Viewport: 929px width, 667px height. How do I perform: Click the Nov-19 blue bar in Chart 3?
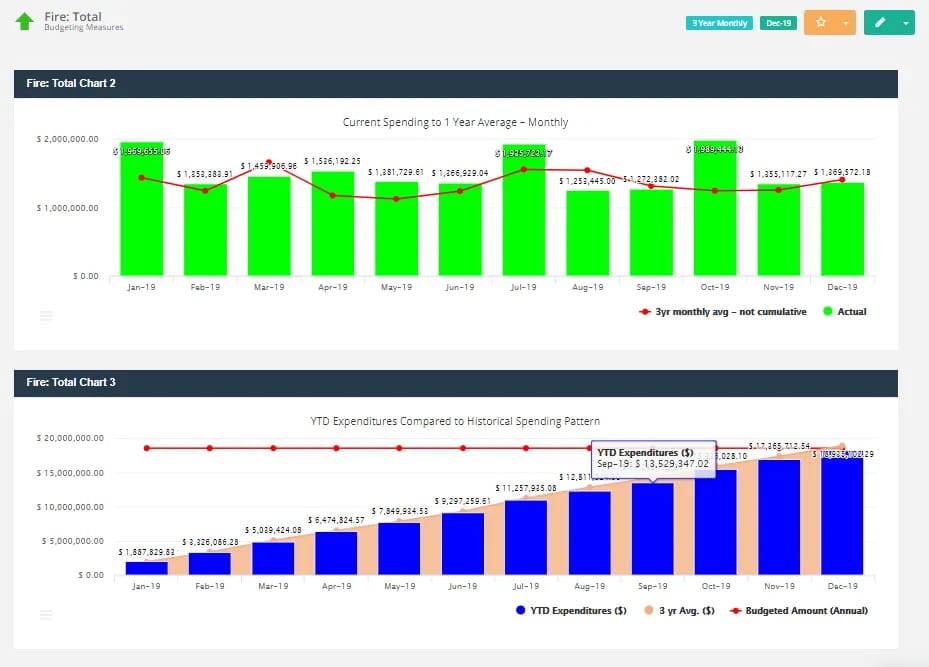pos(779,517)
